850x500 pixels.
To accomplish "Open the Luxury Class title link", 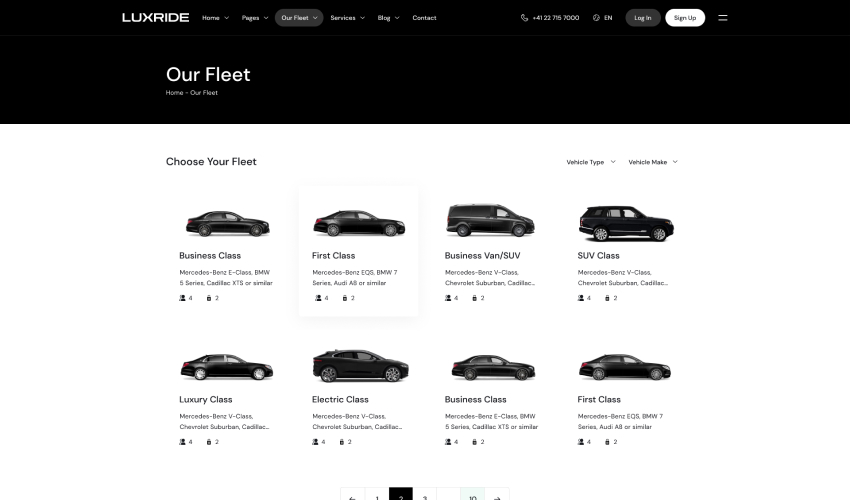I will [x=205, y=399].
